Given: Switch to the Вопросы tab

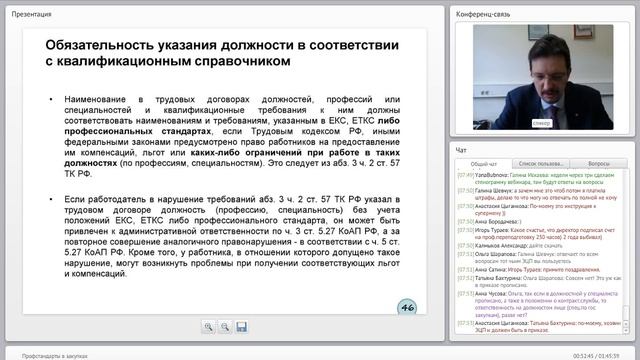Looking at the screenshot, I should click(599, 164).
